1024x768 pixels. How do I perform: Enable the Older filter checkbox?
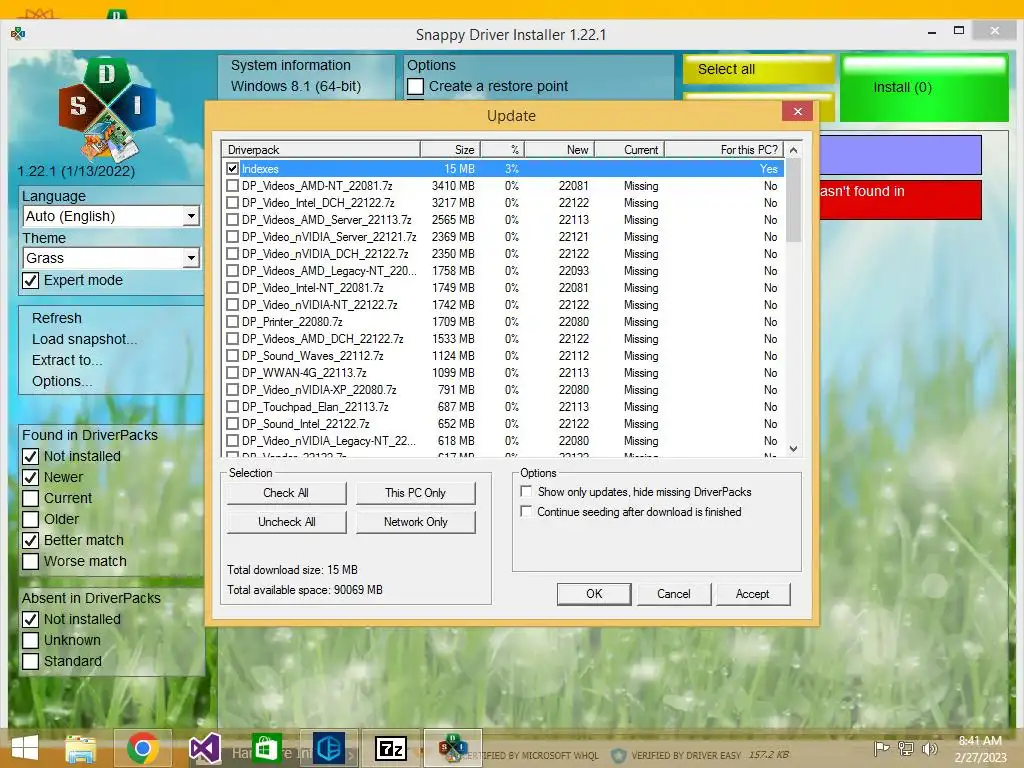pyautogui.click(x=31, y=519)
